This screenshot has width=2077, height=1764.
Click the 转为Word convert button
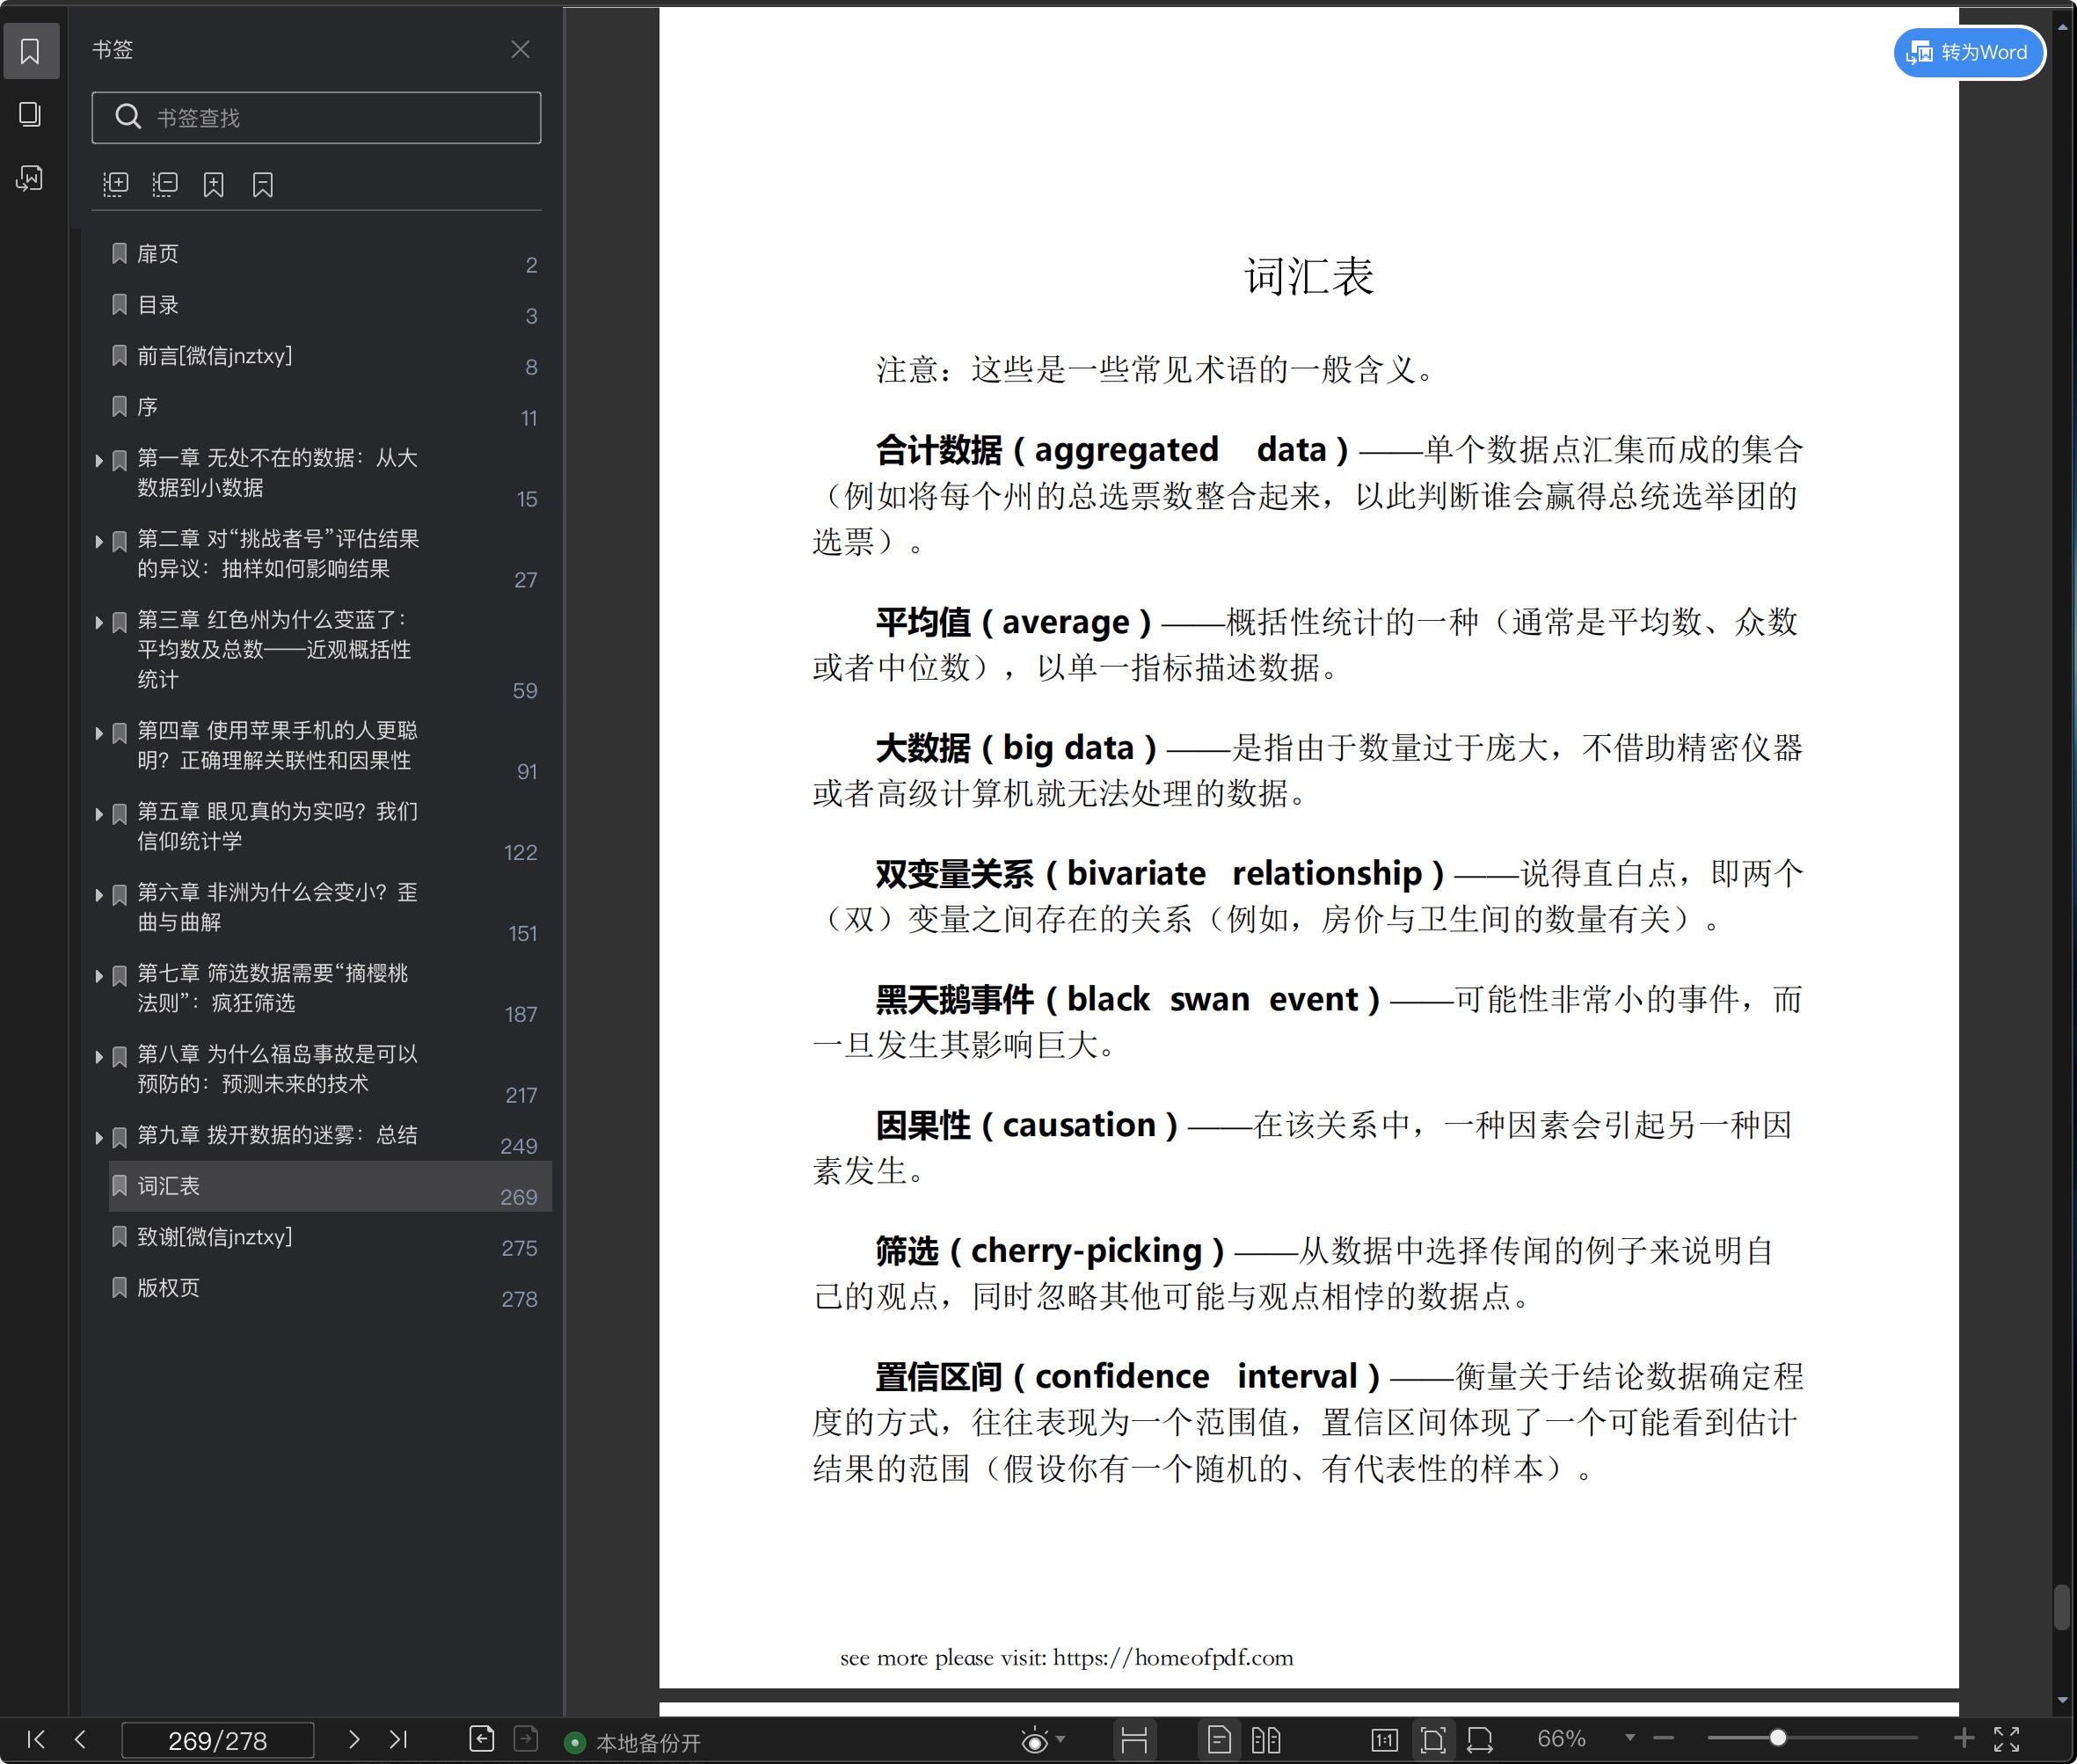click(x=1968, y=52)
